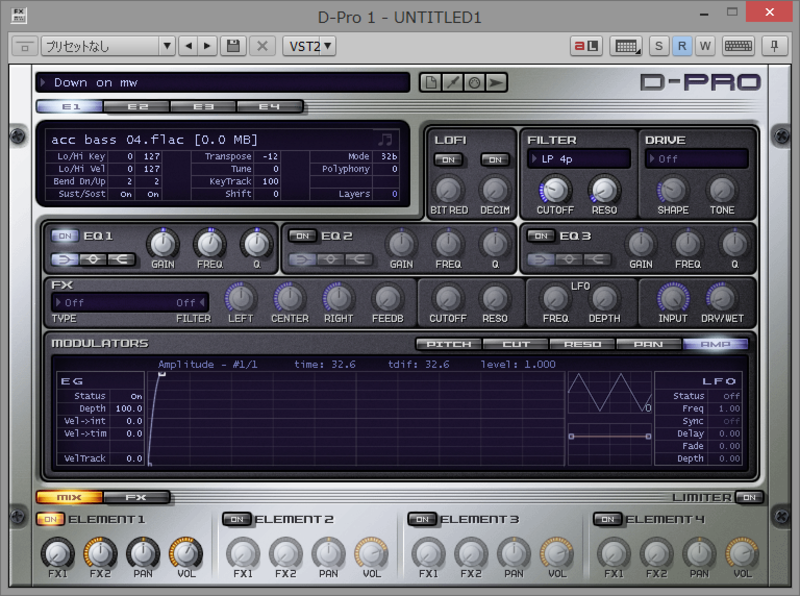Viewport: 800px width, 596px height.
Task: Switch to the CUT modulator tab
Action: coord(515,344)
